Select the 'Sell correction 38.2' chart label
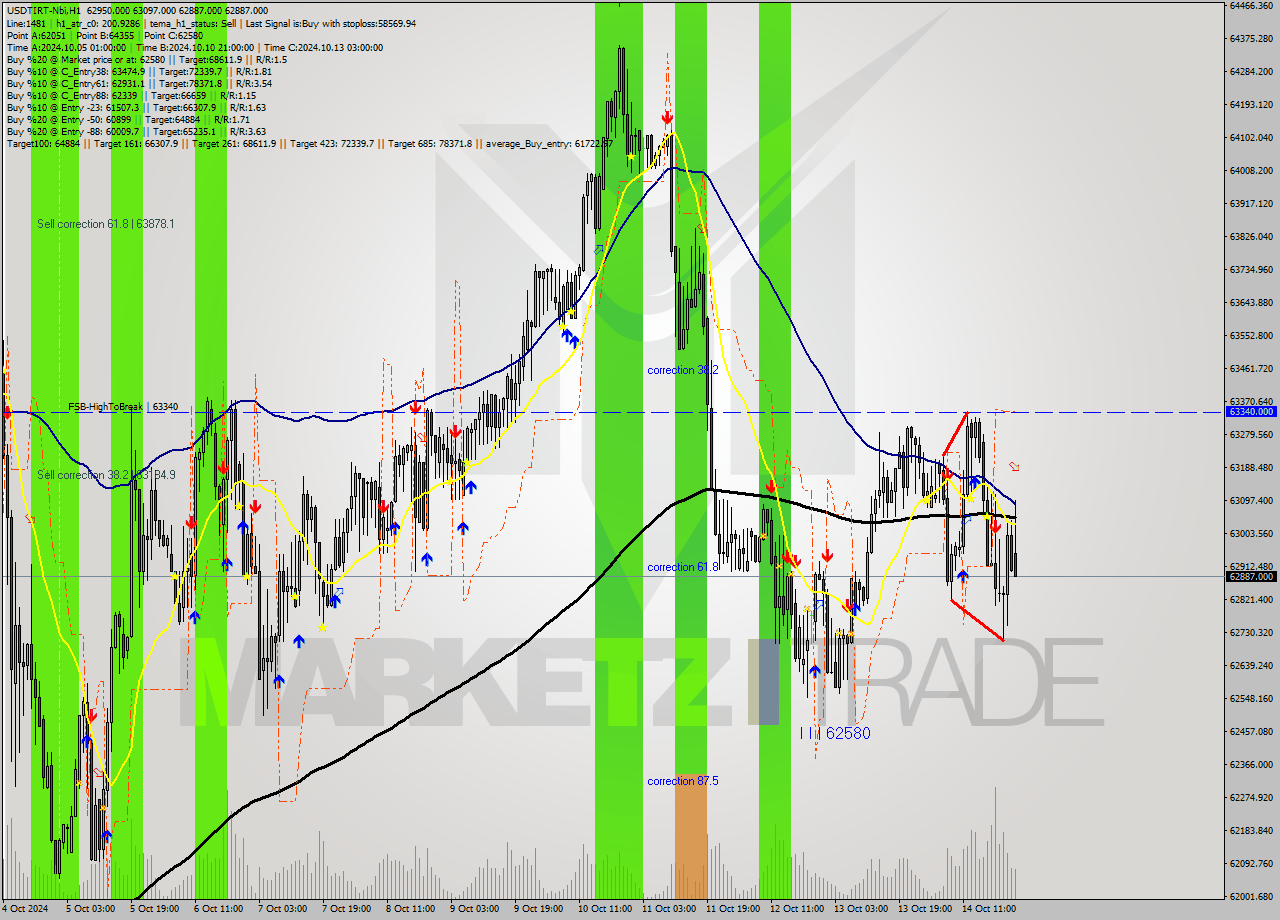This screenshot has width=1280, height=920. coord(106,475)
